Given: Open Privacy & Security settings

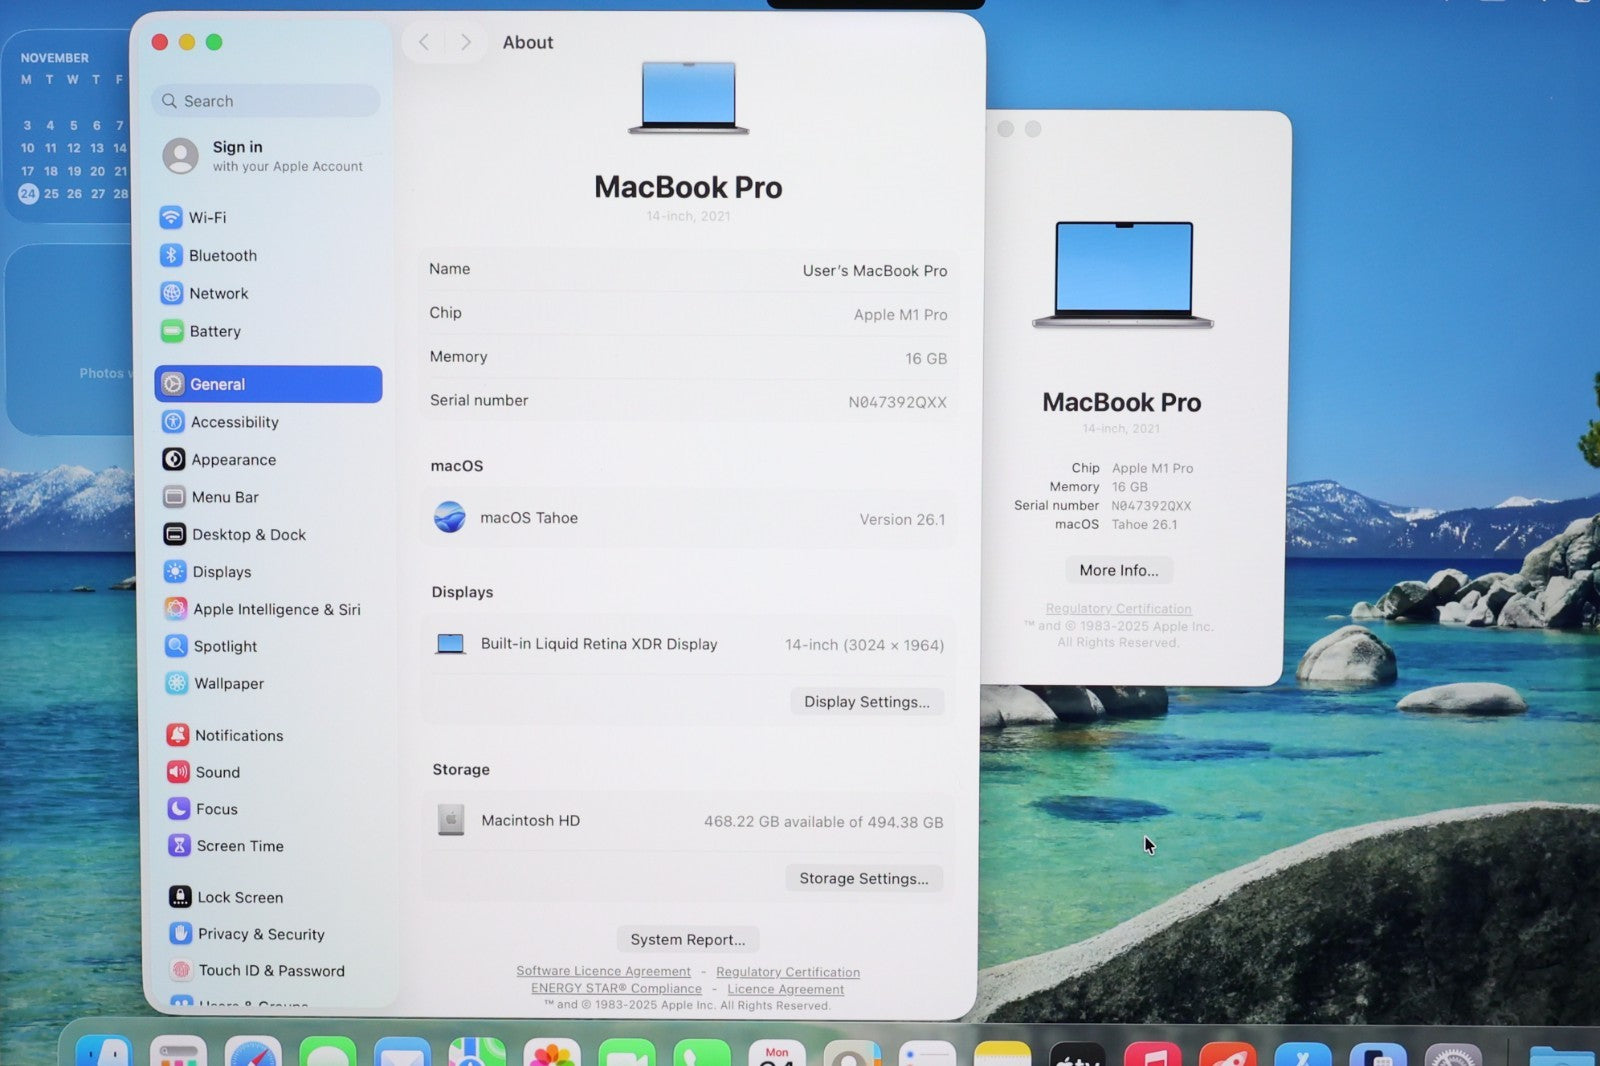Looking at the screenshot, I should (x=260, y=934).
